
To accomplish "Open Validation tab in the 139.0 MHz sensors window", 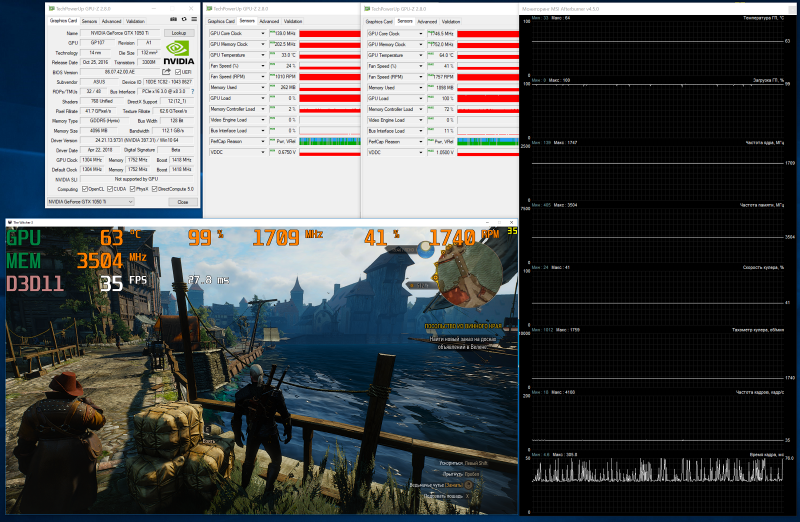I will tap(293, 20).
